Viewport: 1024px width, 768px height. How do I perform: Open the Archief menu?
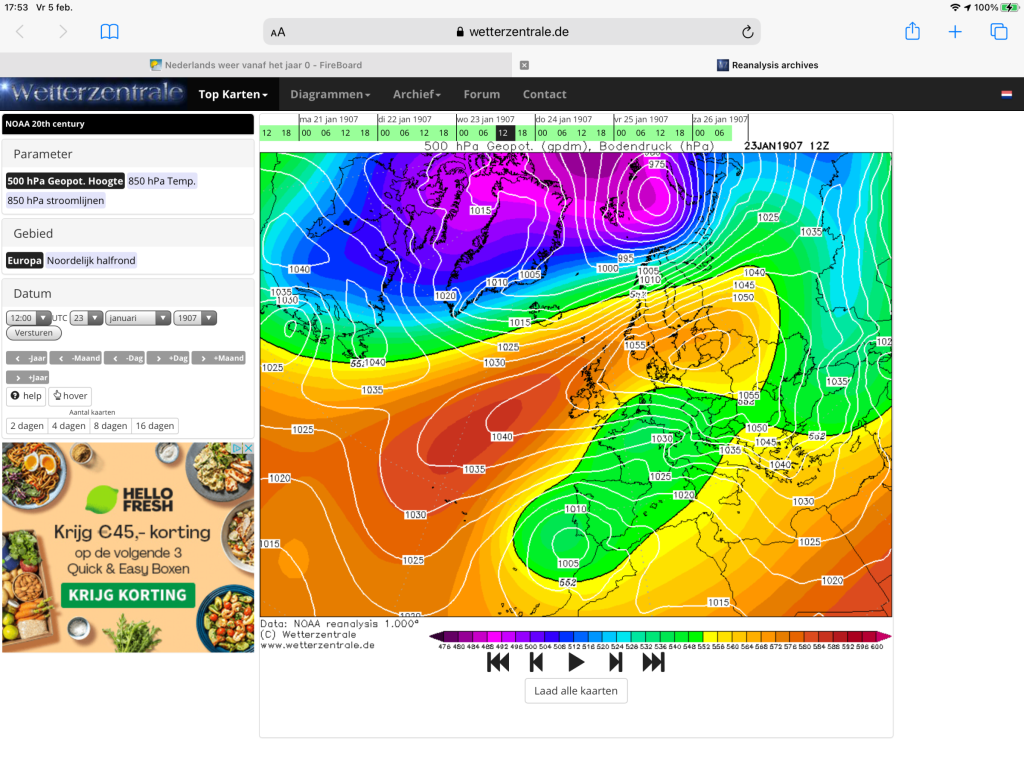(x=417, y=94)
